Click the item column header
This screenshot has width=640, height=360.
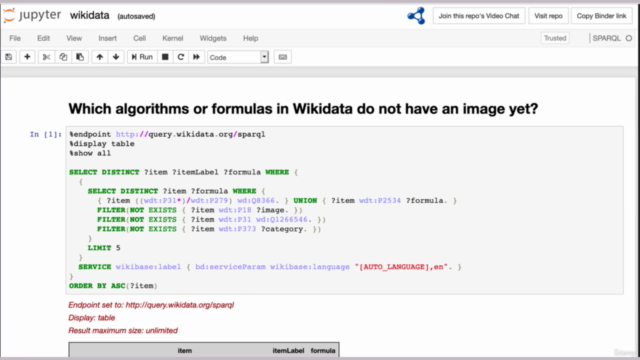coord(184,351)
